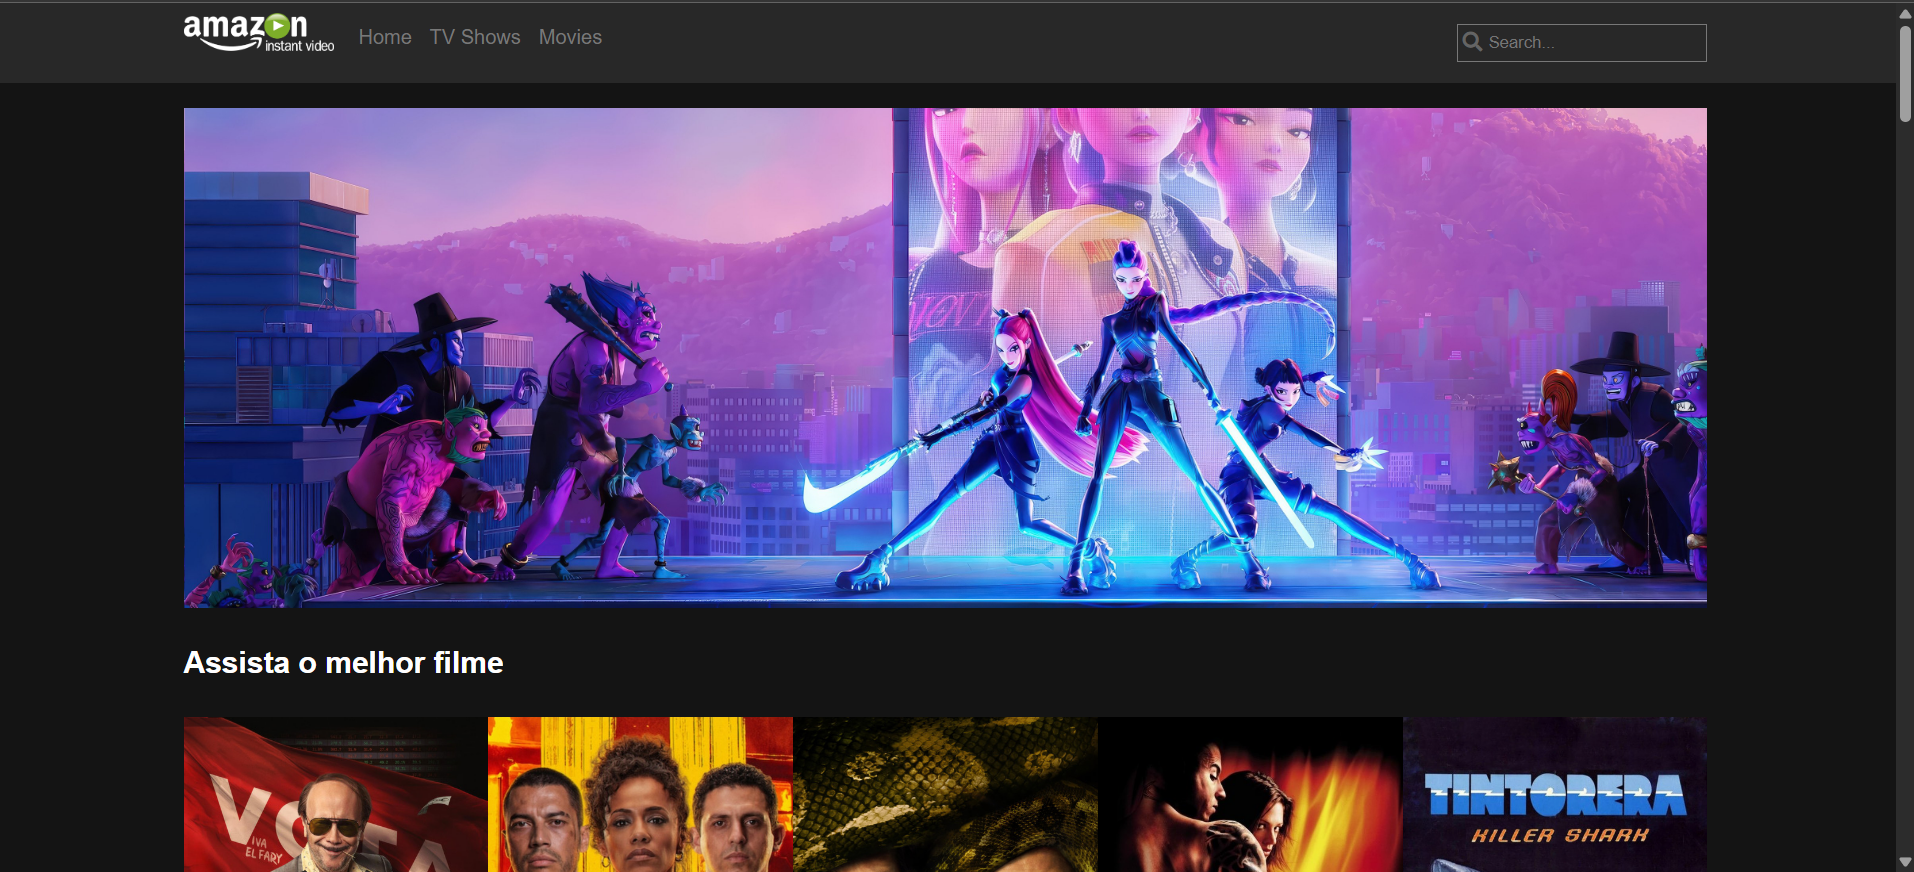Screen dimensions: 1914x872
Task: Open the yellow three-faces movie poster
Action: tap(640, 794)
